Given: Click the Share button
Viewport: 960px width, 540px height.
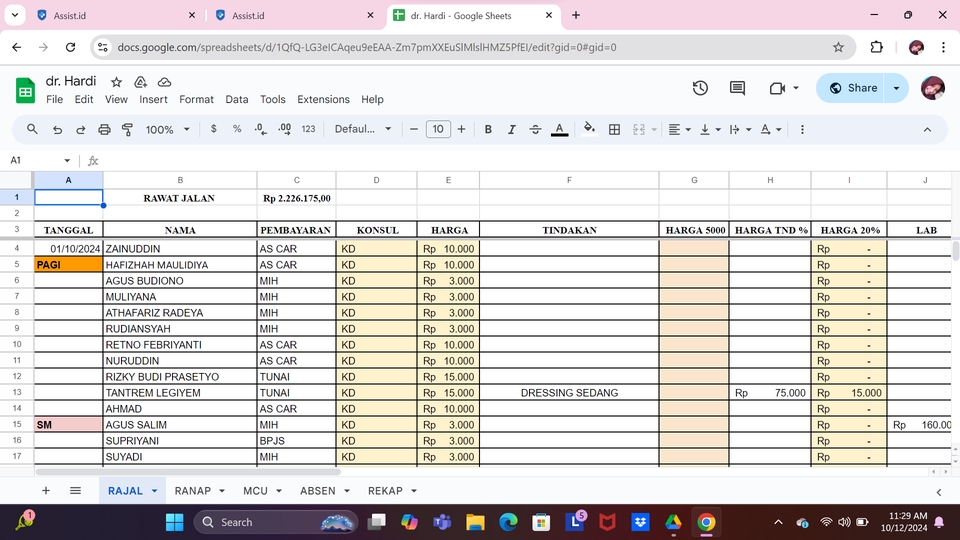Looking at the screenshot, I should pyautogui.click(x=850, y=88).
